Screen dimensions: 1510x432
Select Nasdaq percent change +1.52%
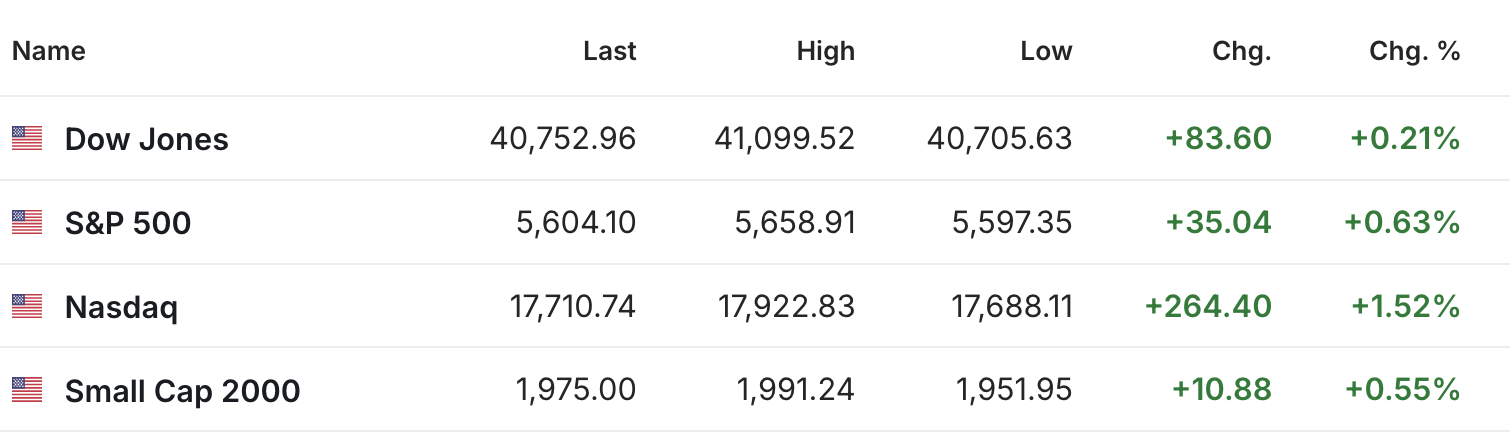point(1406,306)
